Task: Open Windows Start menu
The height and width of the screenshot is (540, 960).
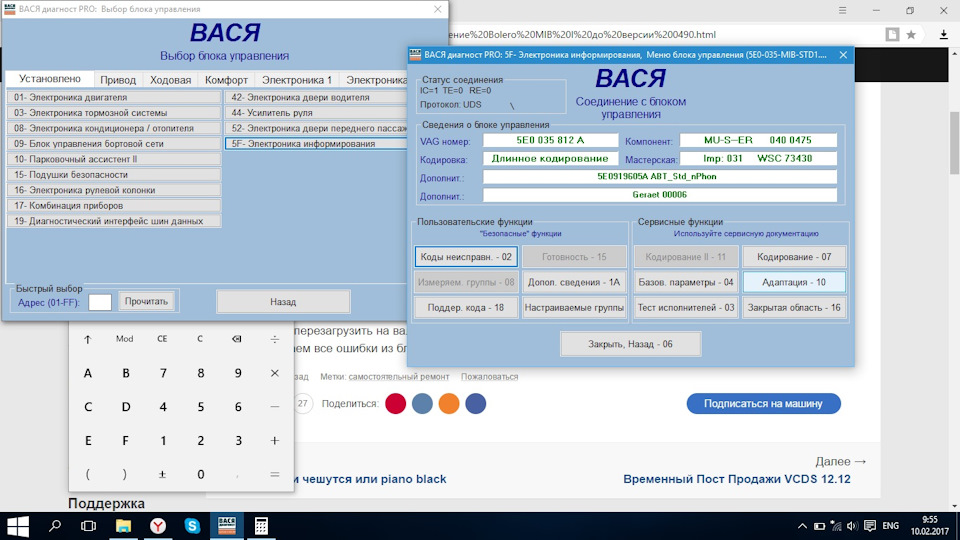Action: point(17,526)
